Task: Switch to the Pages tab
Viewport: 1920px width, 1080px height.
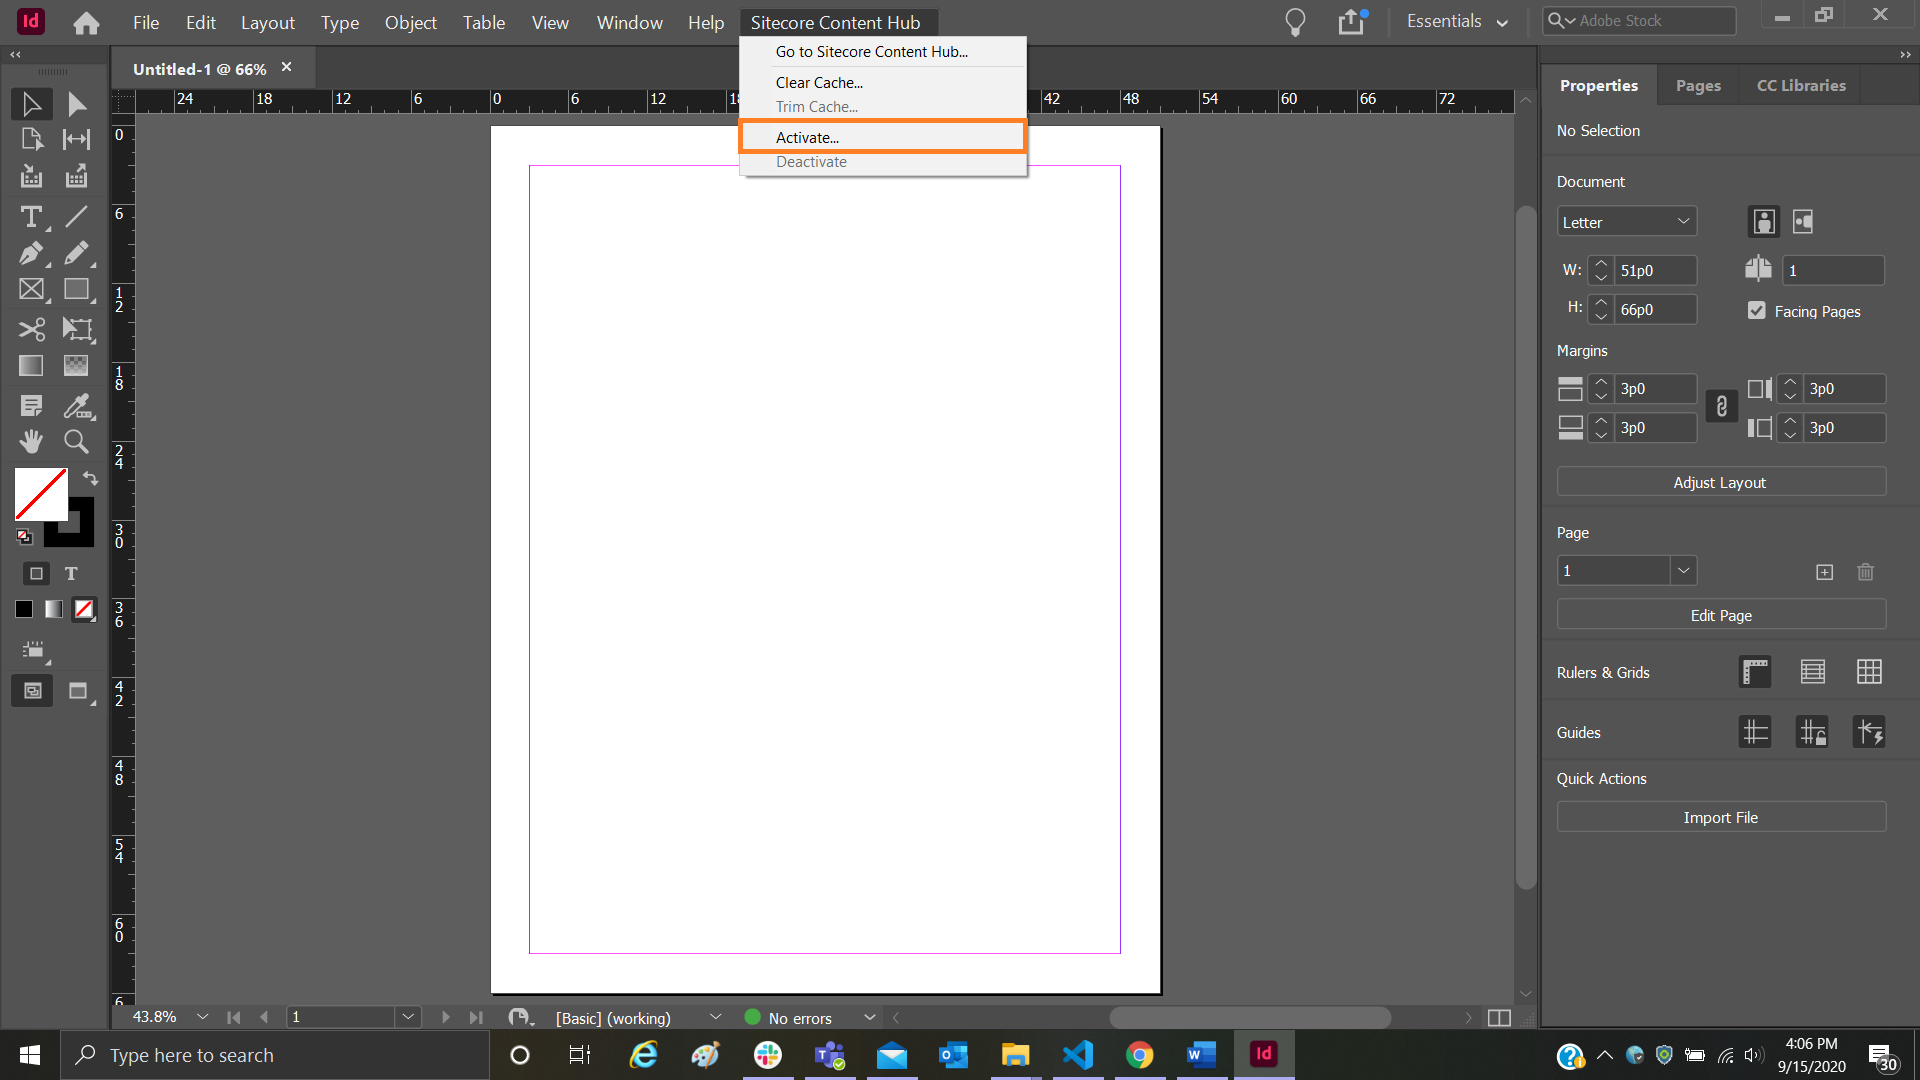Action: pos(1698,85)
